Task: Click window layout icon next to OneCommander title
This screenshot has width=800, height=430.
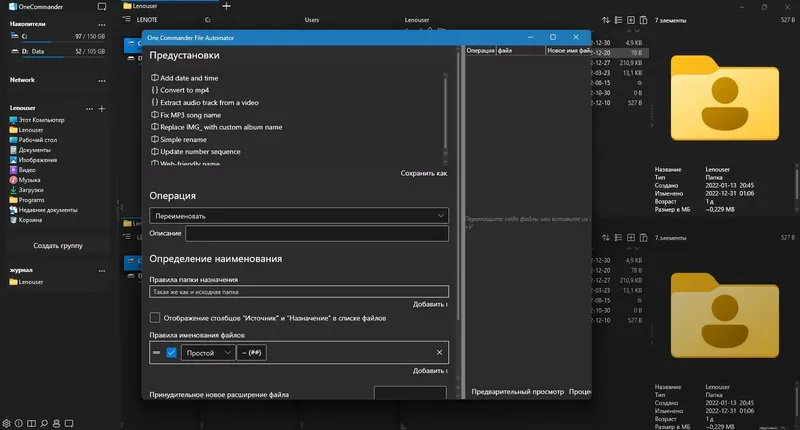Action: [102, 7]
